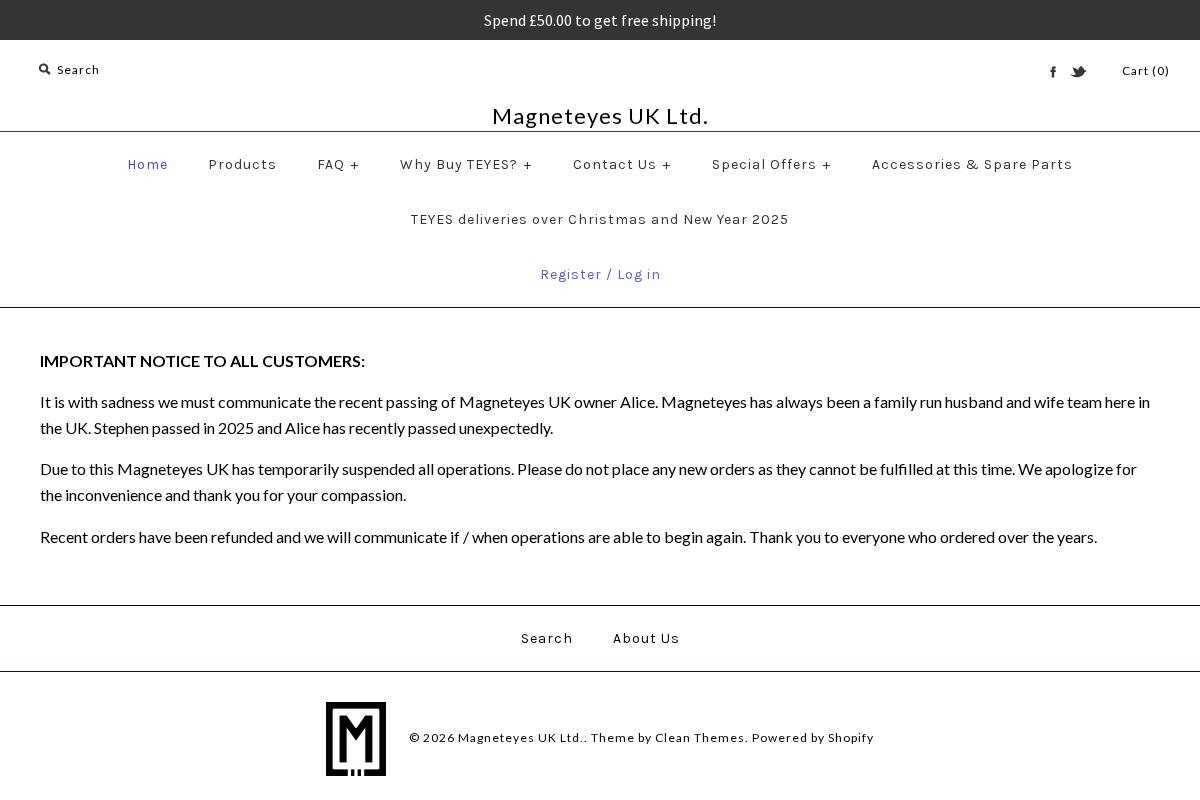
Task: Open the Clean Themes link
Action: coord(699,738)
